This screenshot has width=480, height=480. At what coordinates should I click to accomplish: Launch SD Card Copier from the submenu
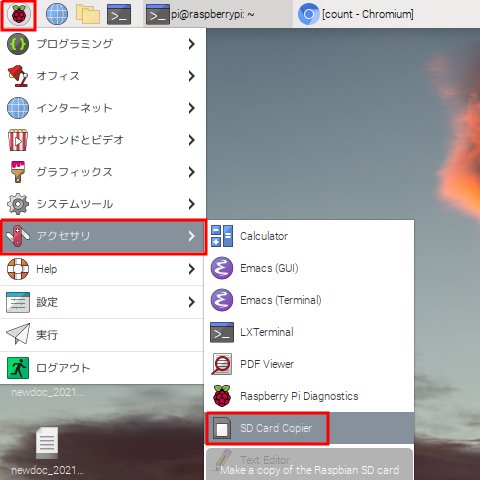(309, 428)
